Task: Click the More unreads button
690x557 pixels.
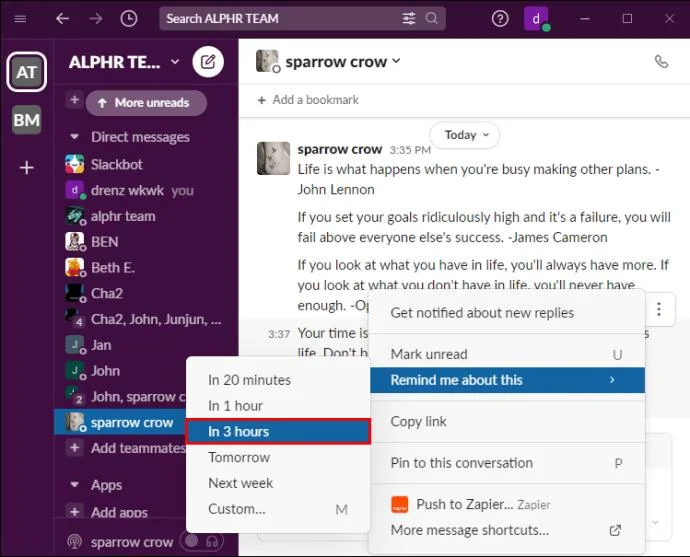Action: click(146, 103)
